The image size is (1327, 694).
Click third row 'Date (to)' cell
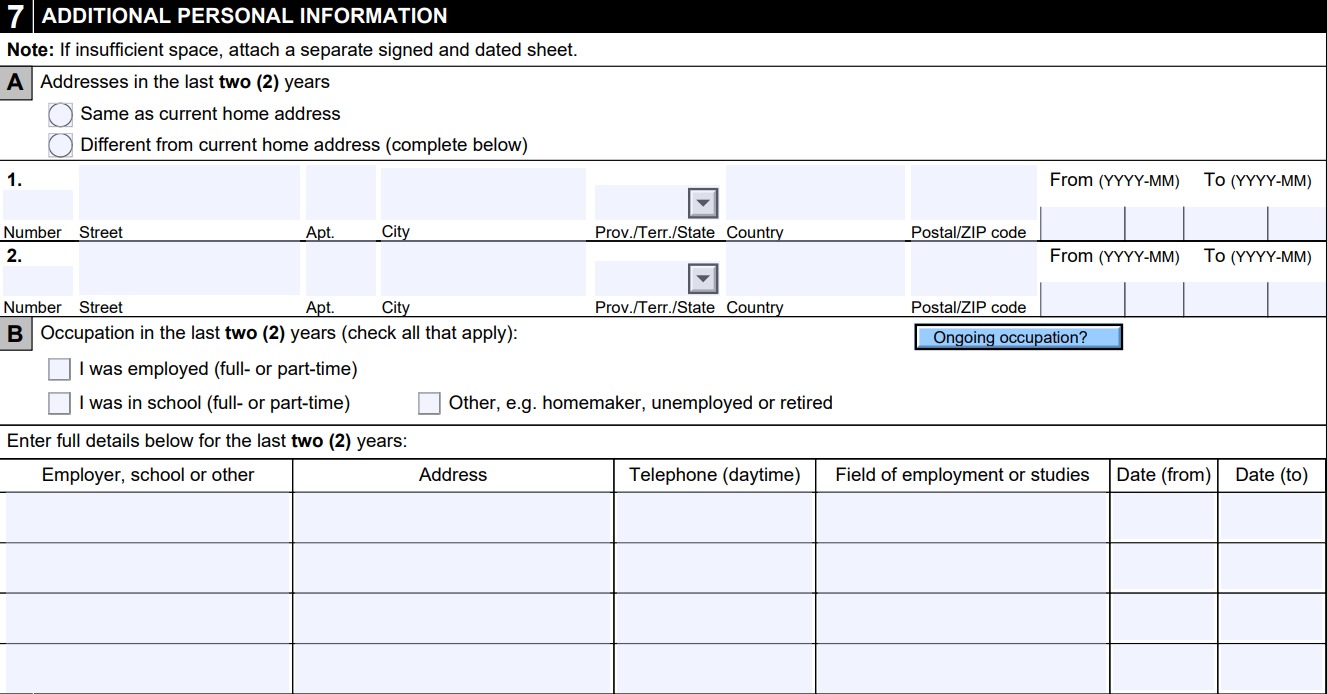coord(1272,618)
